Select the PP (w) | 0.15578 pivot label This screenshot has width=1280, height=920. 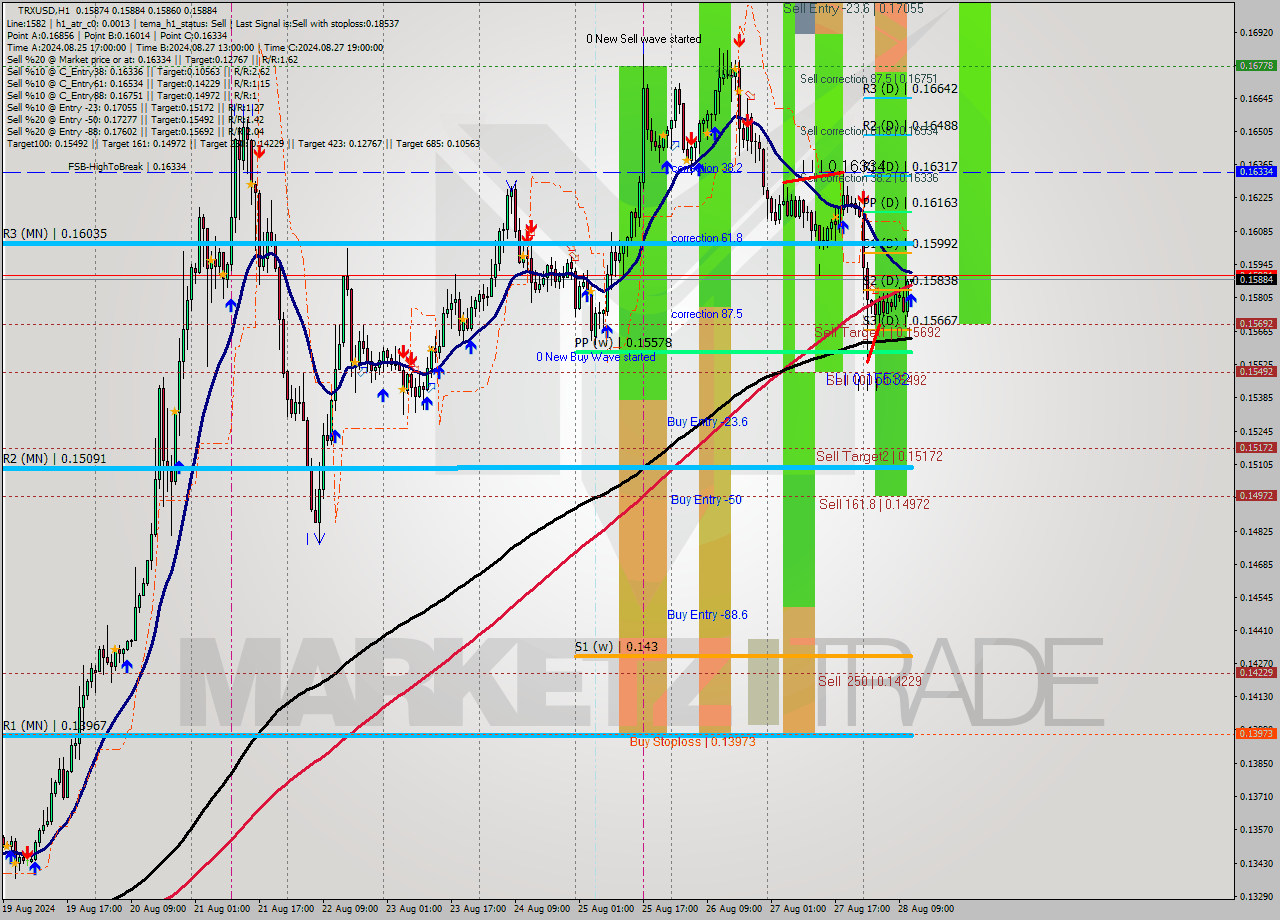[x=623, y=343]
